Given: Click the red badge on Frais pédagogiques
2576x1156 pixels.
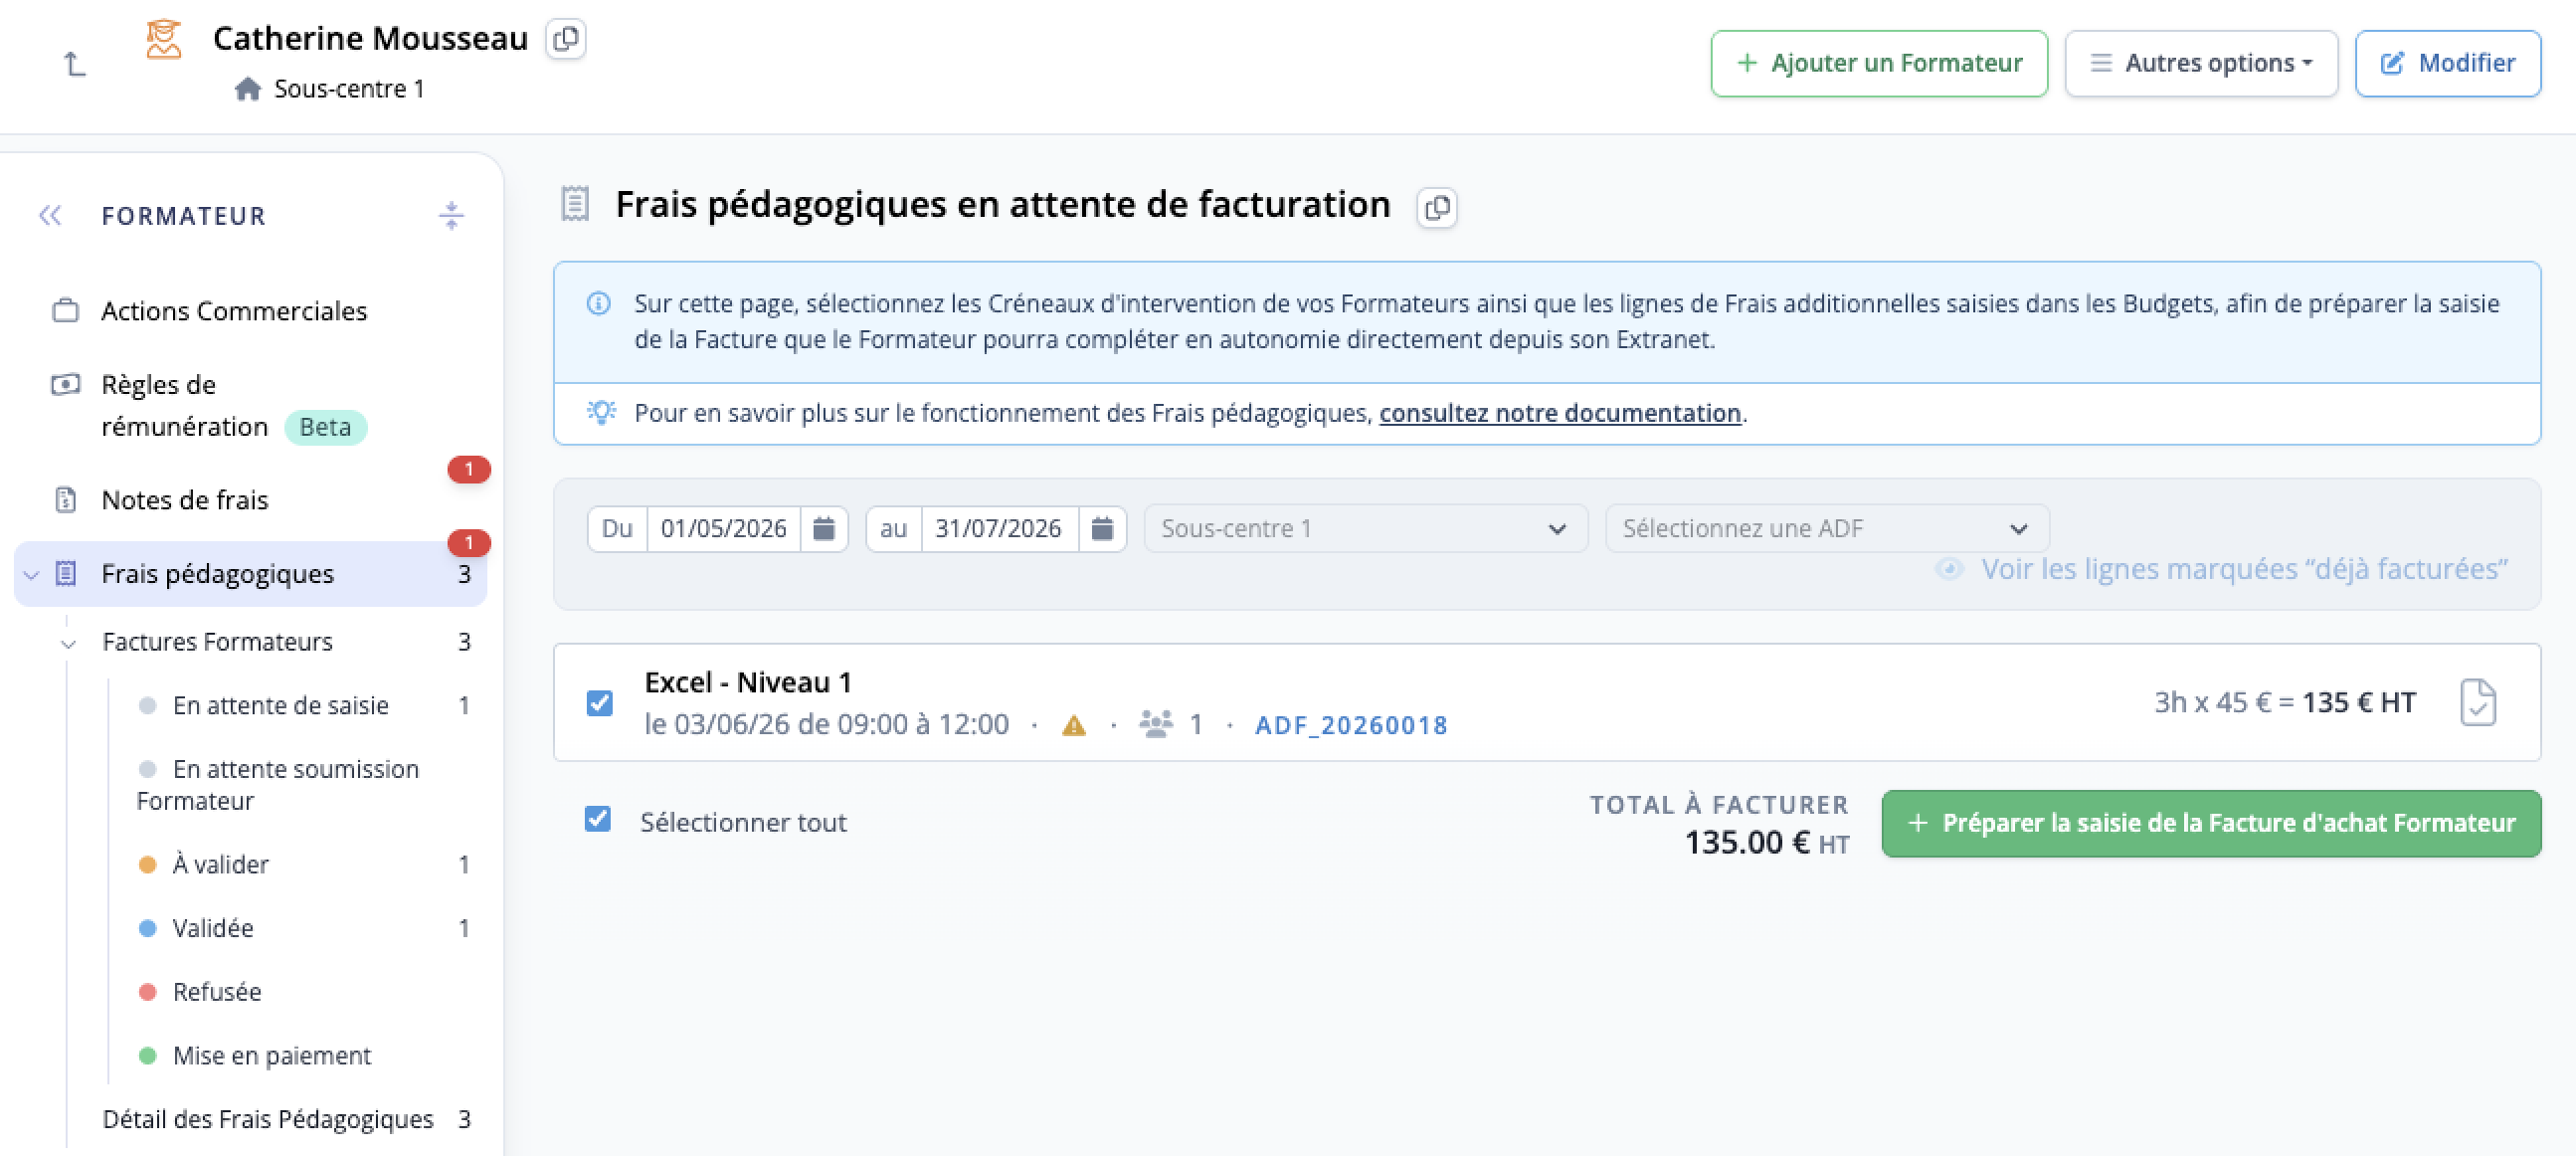Looking at the screenshot, I should pos(469,543).
